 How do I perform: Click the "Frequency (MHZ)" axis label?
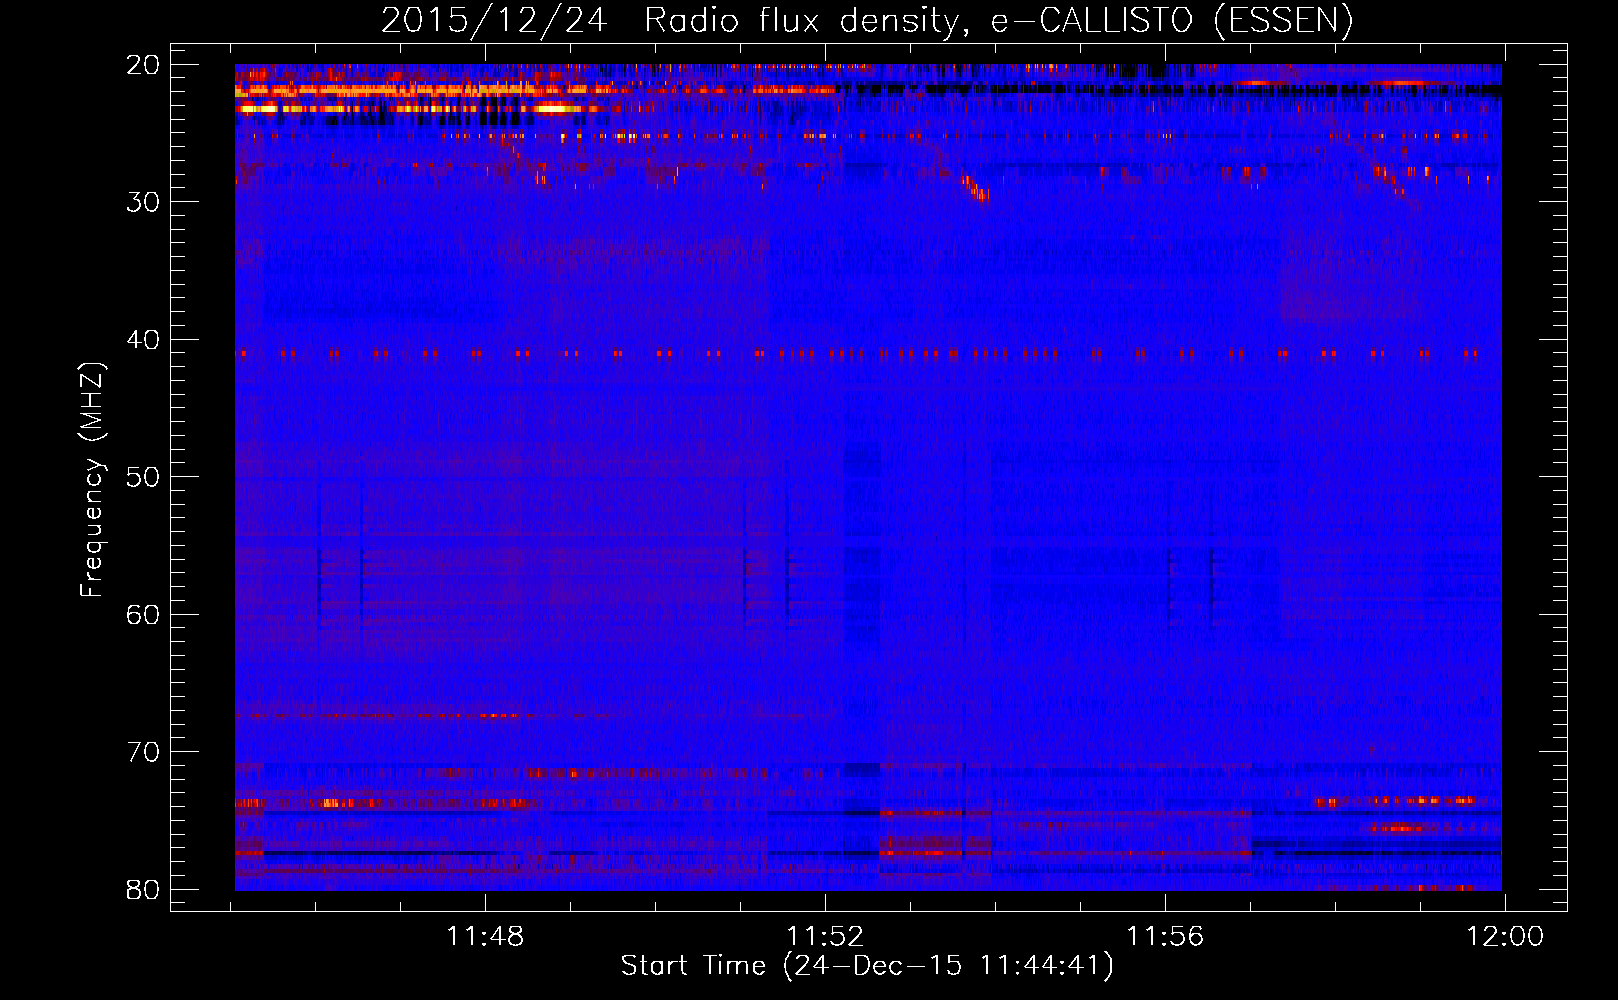click(x=92, y=480)
